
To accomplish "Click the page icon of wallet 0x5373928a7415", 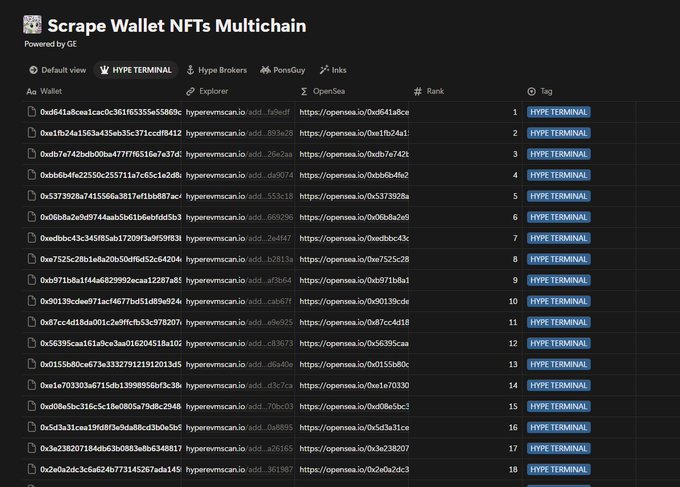I will point(32,196).
